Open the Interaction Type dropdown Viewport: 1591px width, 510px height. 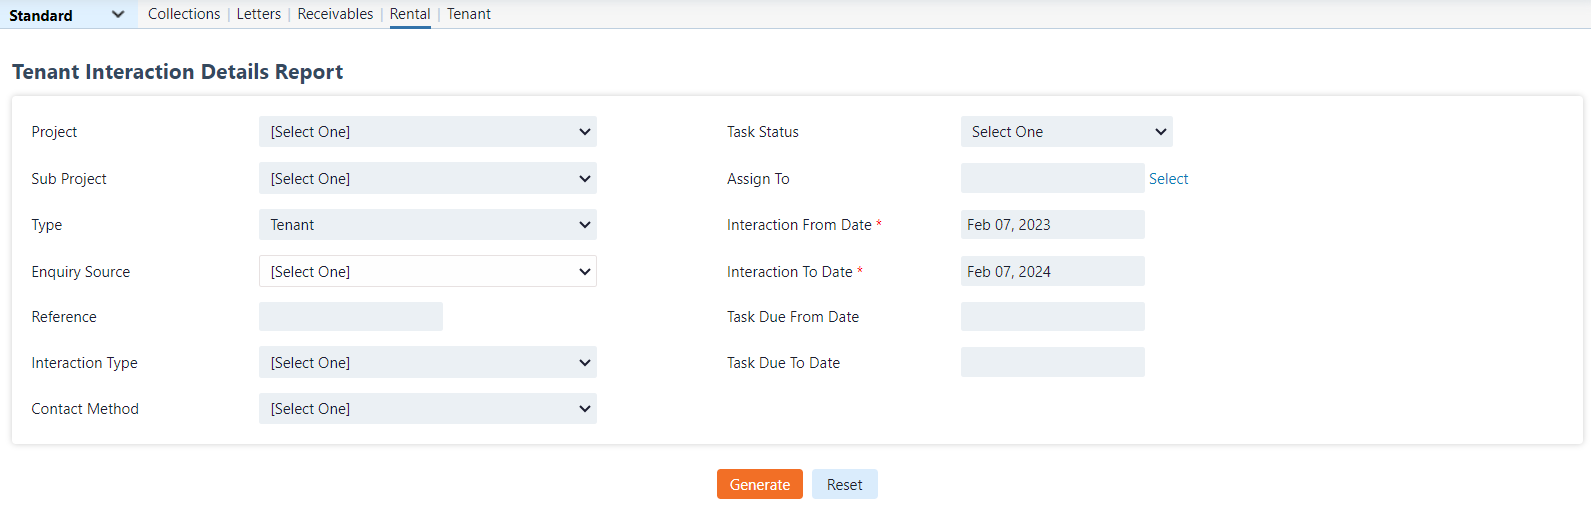coord(427,363)
